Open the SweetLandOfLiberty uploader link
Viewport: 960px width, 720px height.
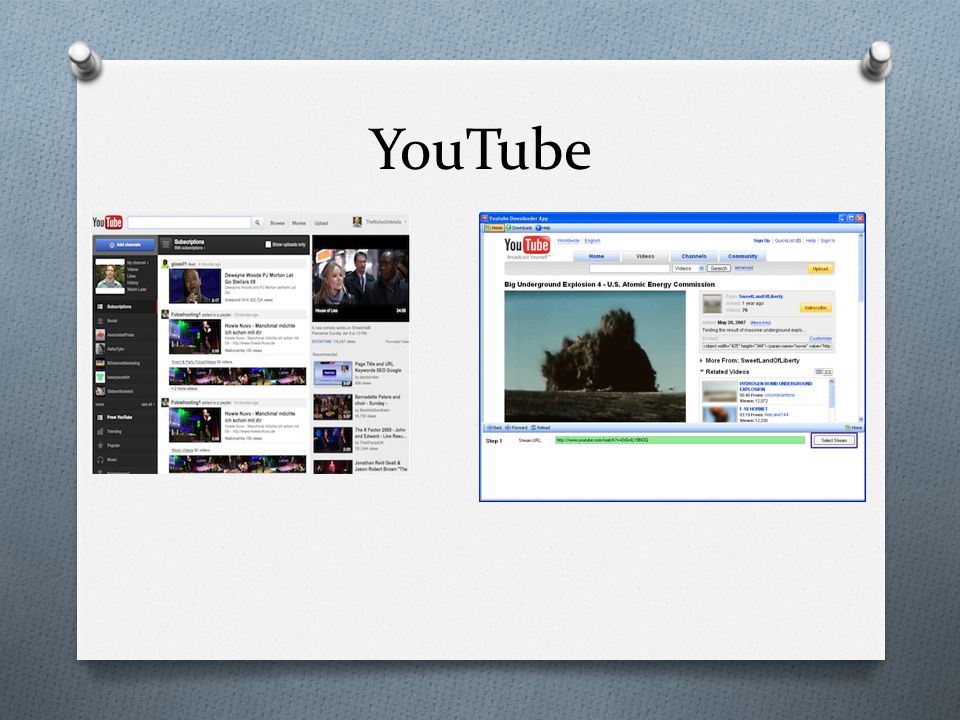coord(760,296)
